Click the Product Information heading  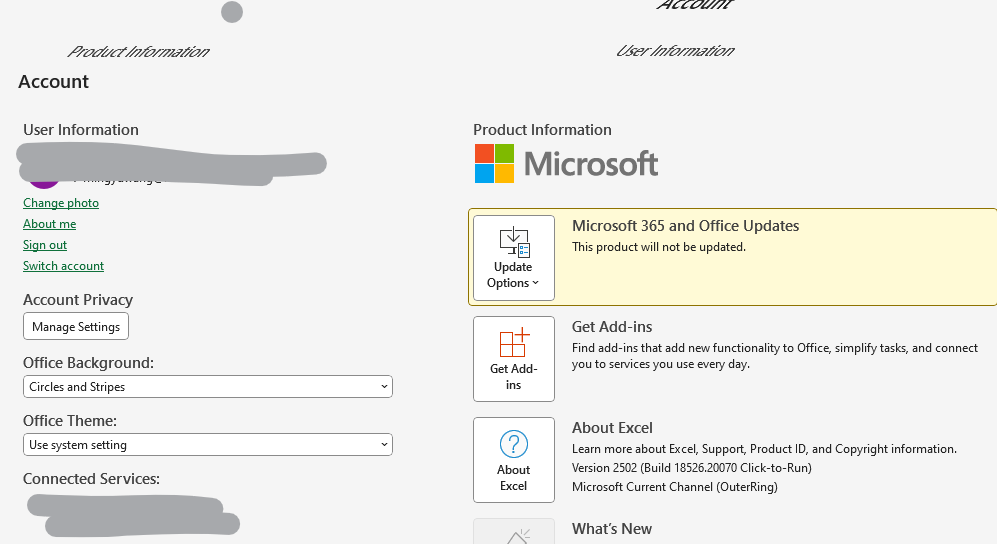coord(542,130)
